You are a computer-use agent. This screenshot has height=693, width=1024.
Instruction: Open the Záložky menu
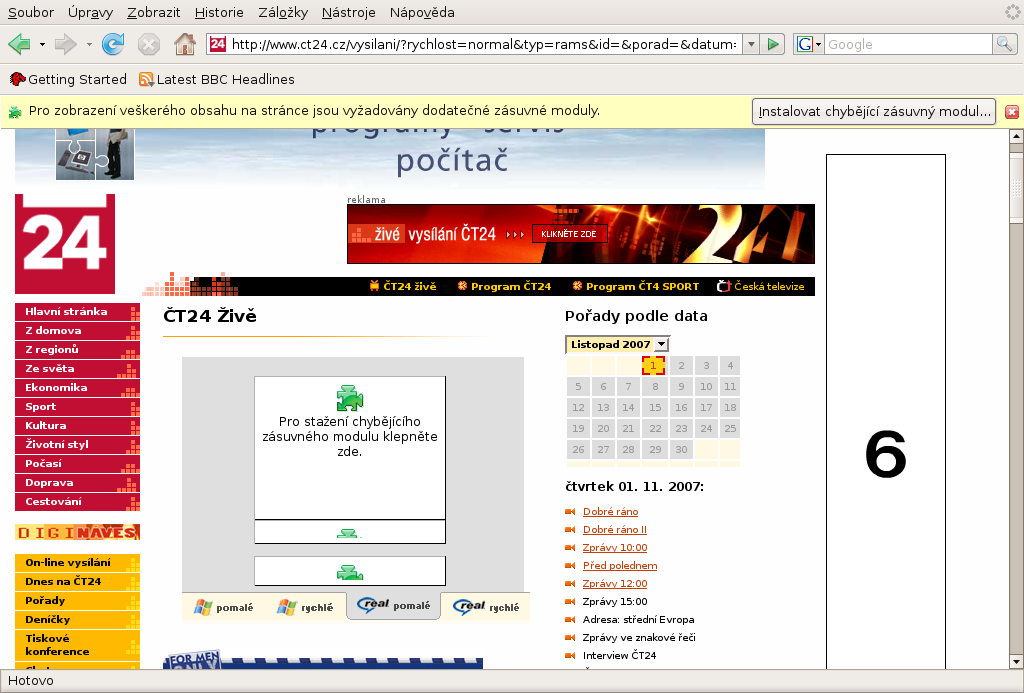coord(281,13)
